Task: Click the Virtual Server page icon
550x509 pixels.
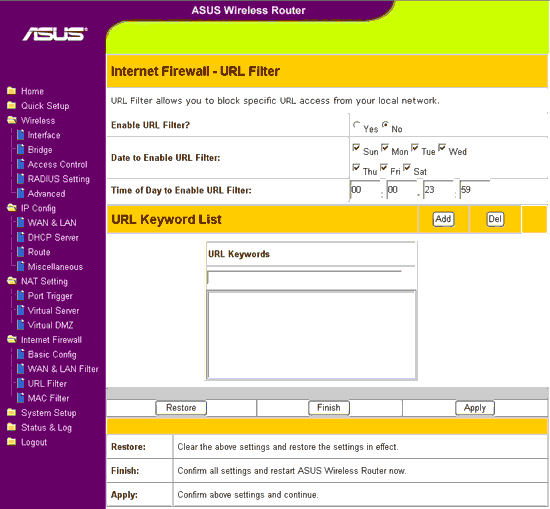Action: pyautogui.click(x=21, y=310)
